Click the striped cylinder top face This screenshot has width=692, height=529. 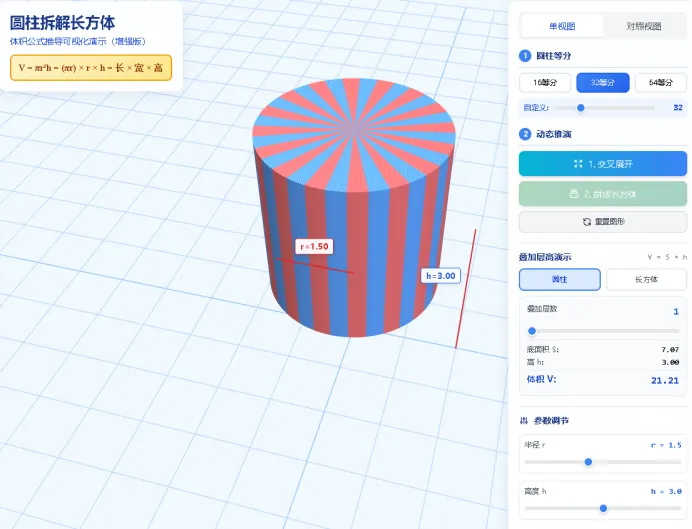click(354, 135)
